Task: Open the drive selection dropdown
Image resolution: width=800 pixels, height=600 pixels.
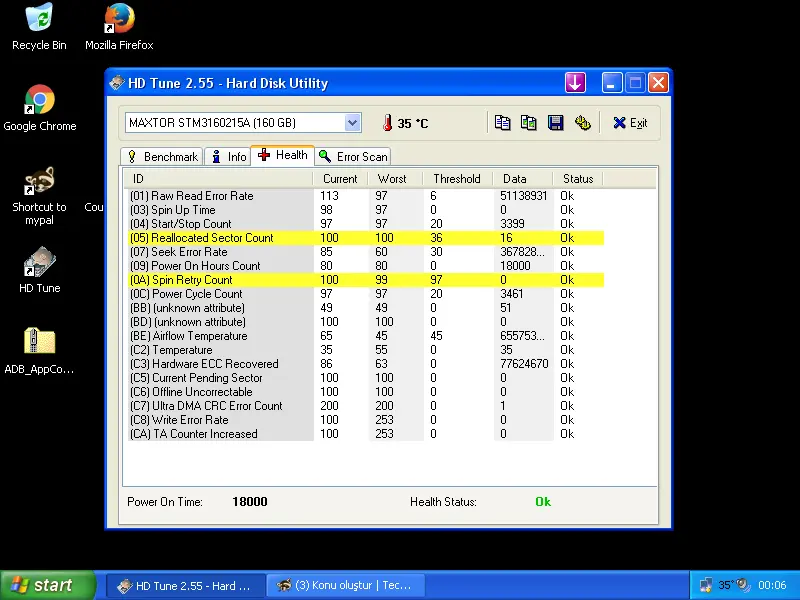Action: tap(352, 122)
